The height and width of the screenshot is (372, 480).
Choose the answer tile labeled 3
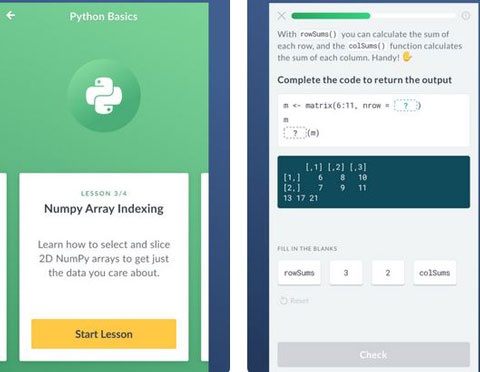(346, 273)
